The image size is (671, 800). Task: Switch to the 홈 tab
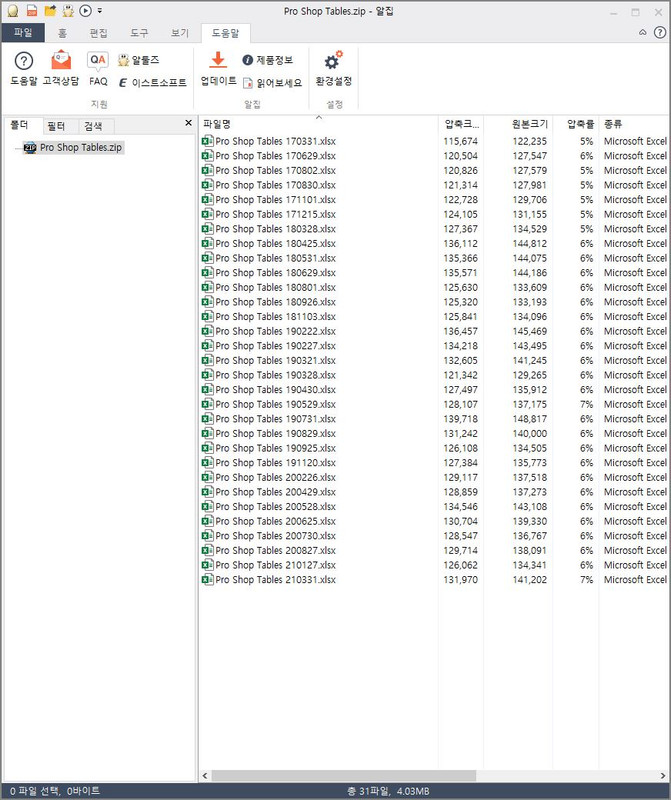pos(62,33)
